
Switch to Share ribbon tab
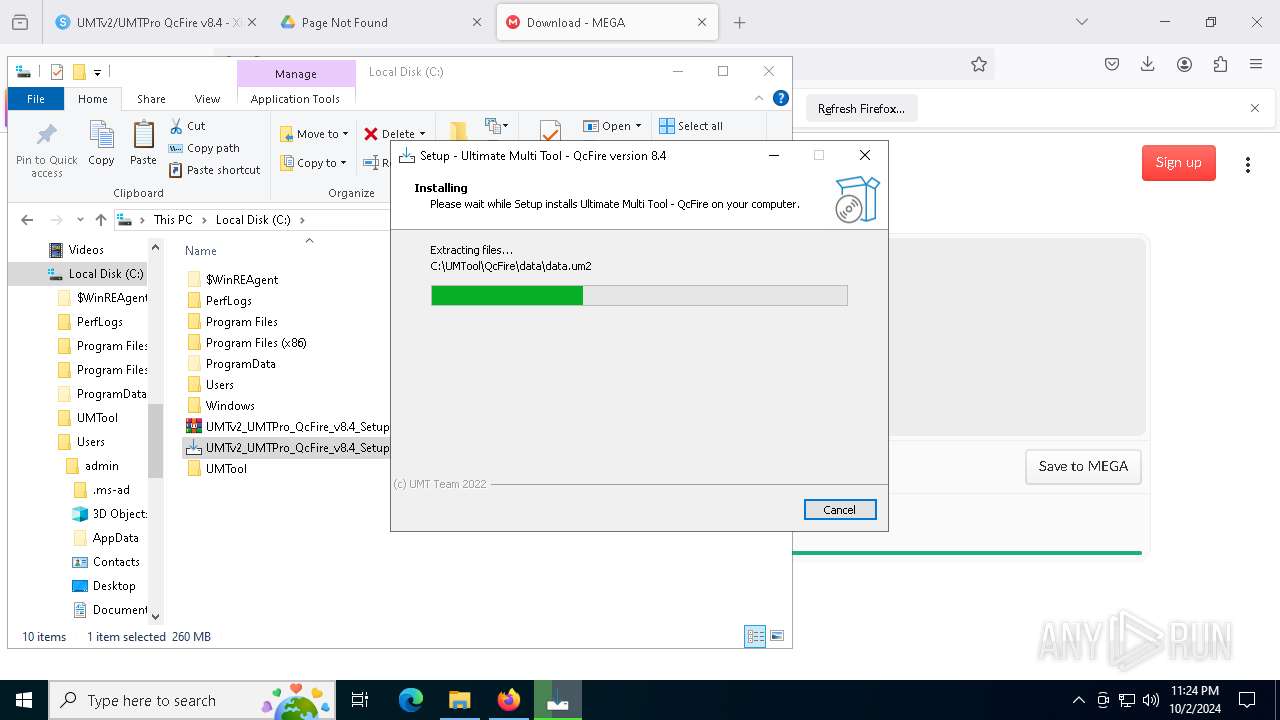[151, 99]
